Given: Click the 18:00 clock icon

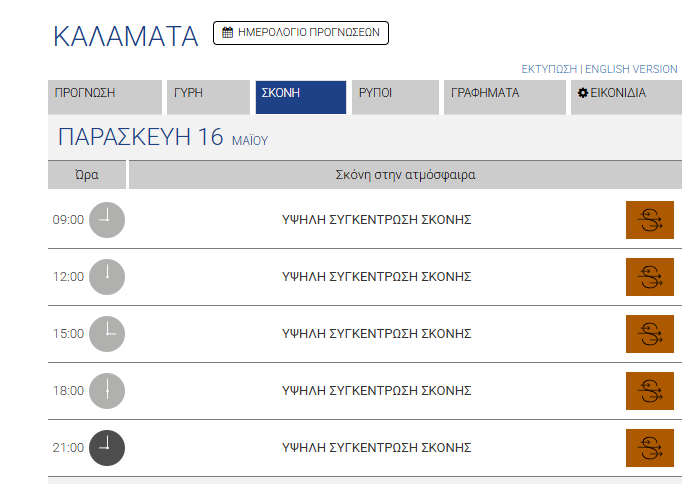Looking at the screenshot, I should coord(107,391).
